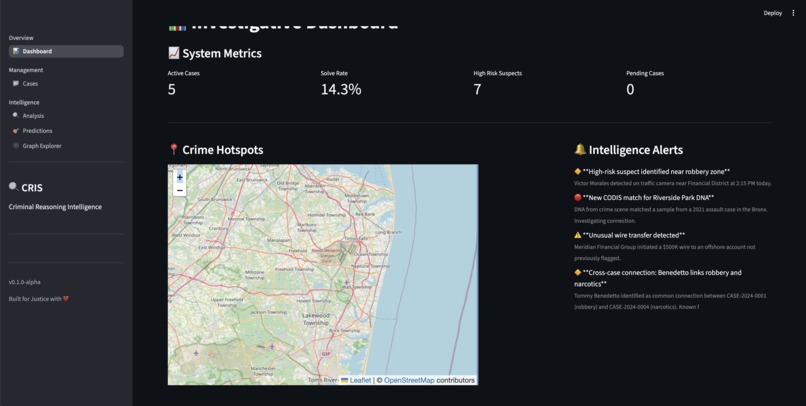Click the System Metrics heading
Screen dimensions: 806x406
coord(222,53)
